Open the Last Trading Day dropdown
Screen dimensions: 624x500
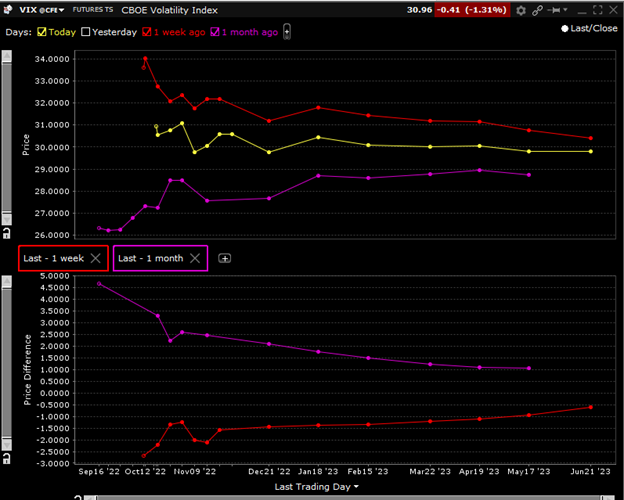click(x=316, y=487)
